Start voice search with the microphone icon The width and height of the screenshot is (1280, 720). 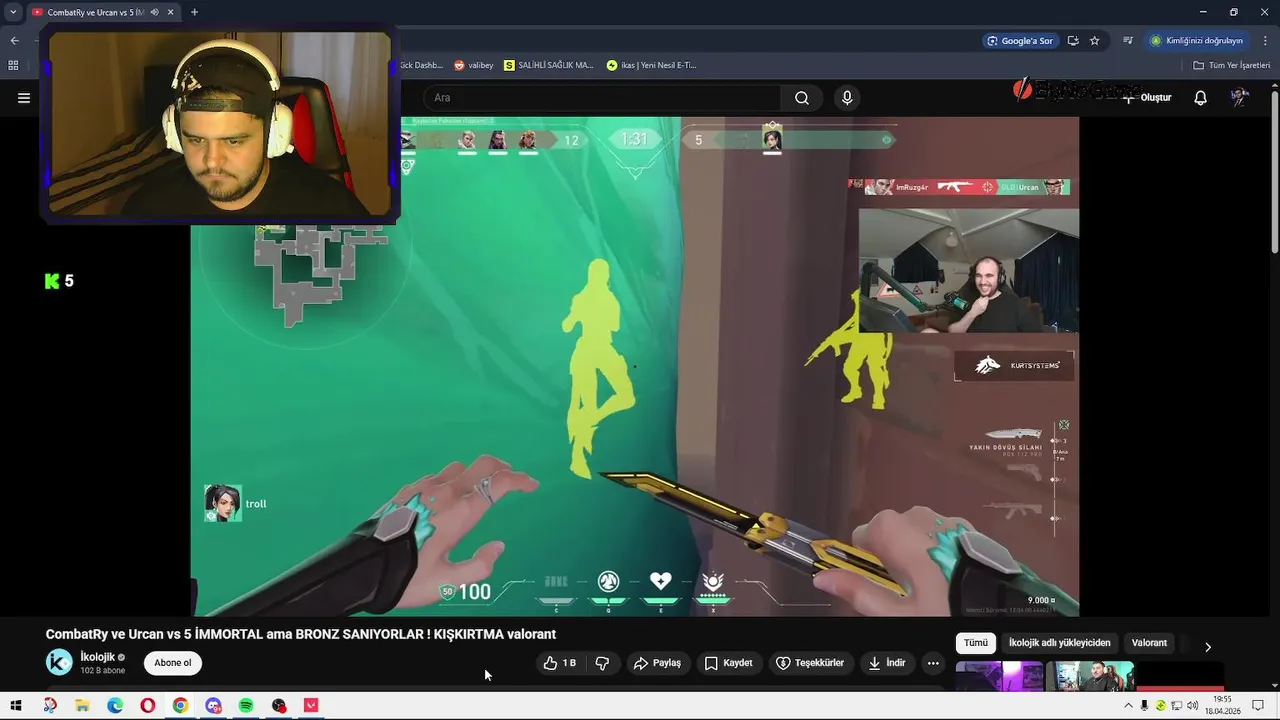(847, 98)
